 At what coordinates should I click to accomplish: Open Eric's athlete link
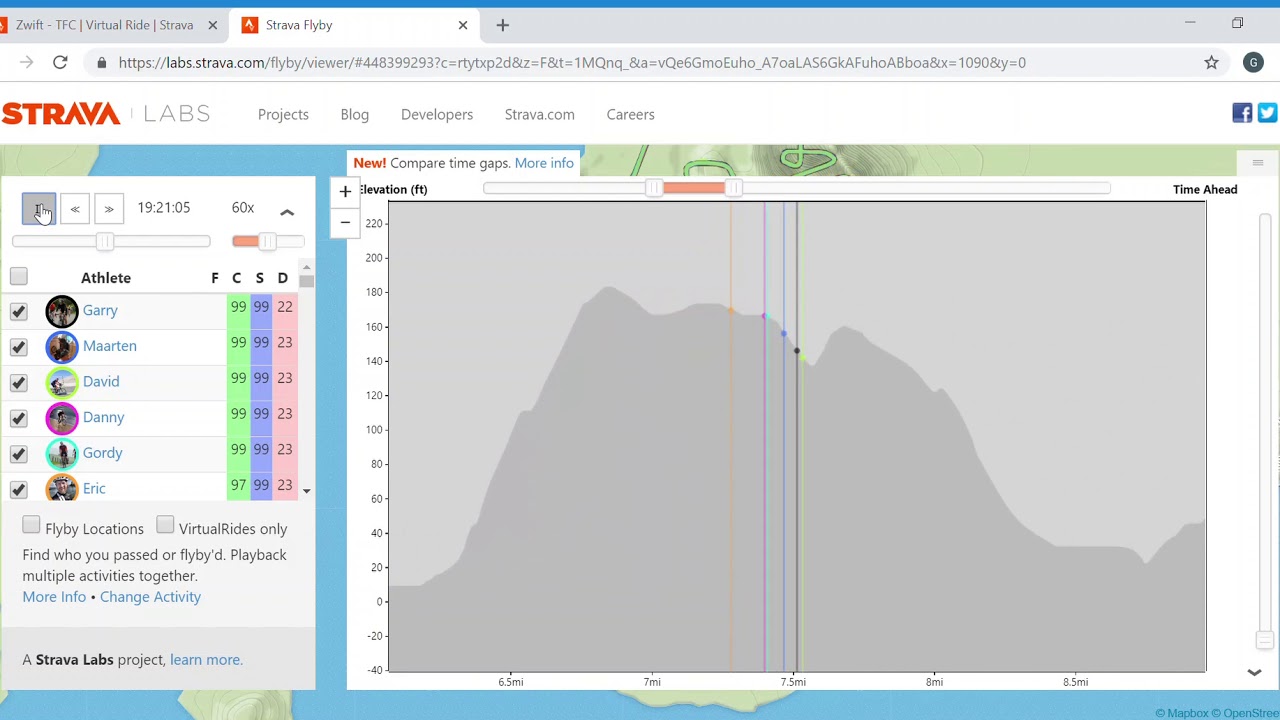[94, 488]
